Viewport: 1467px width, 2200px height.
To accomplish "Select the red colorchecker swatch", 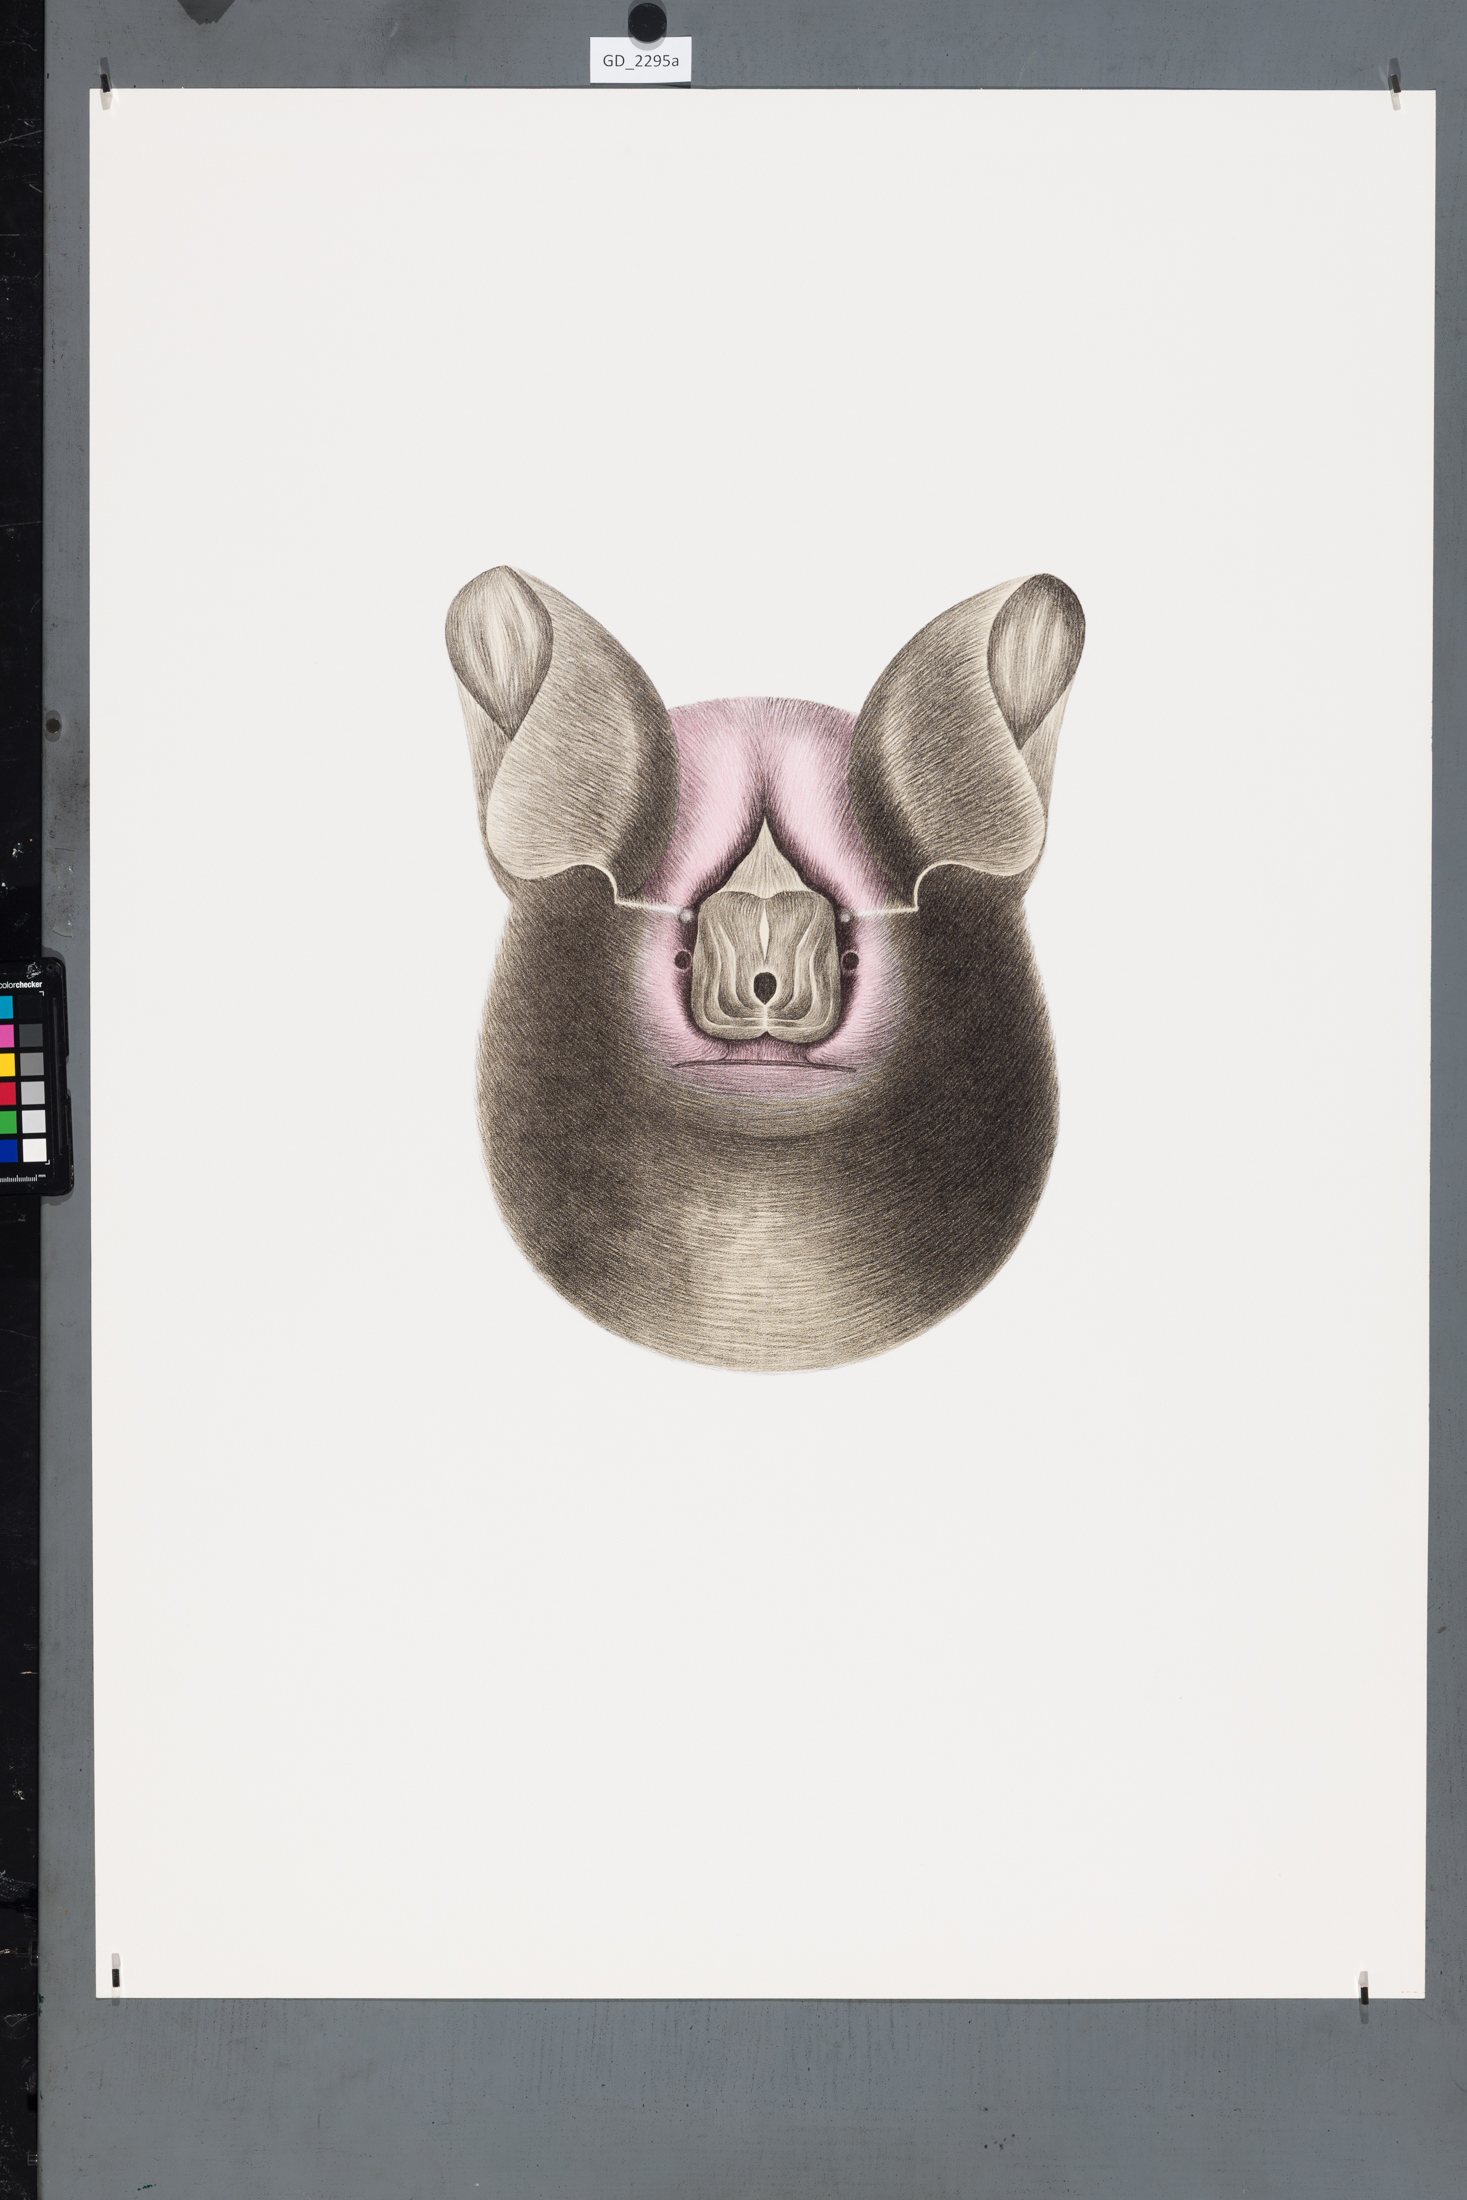I will click(7, 1093).
